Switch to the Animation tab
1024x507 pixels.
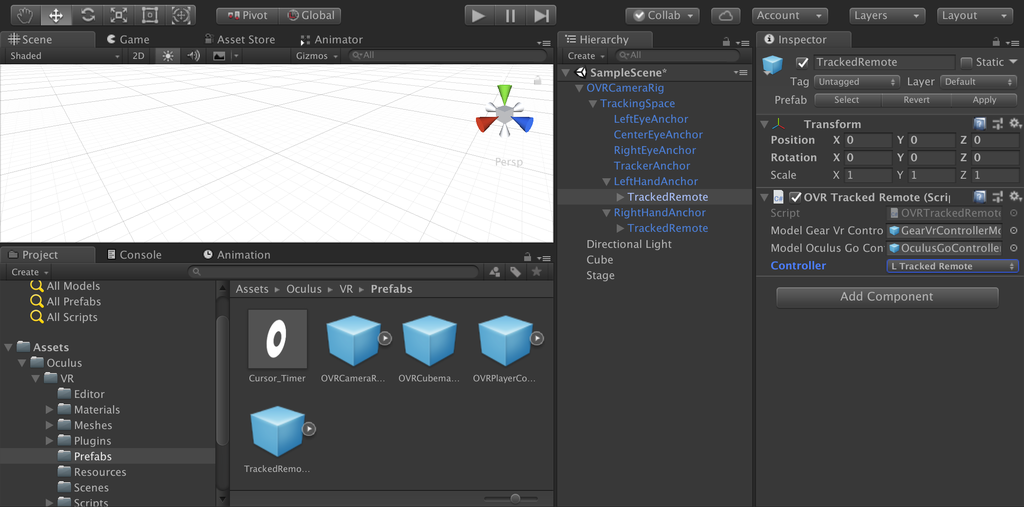(x=236, y=255)
